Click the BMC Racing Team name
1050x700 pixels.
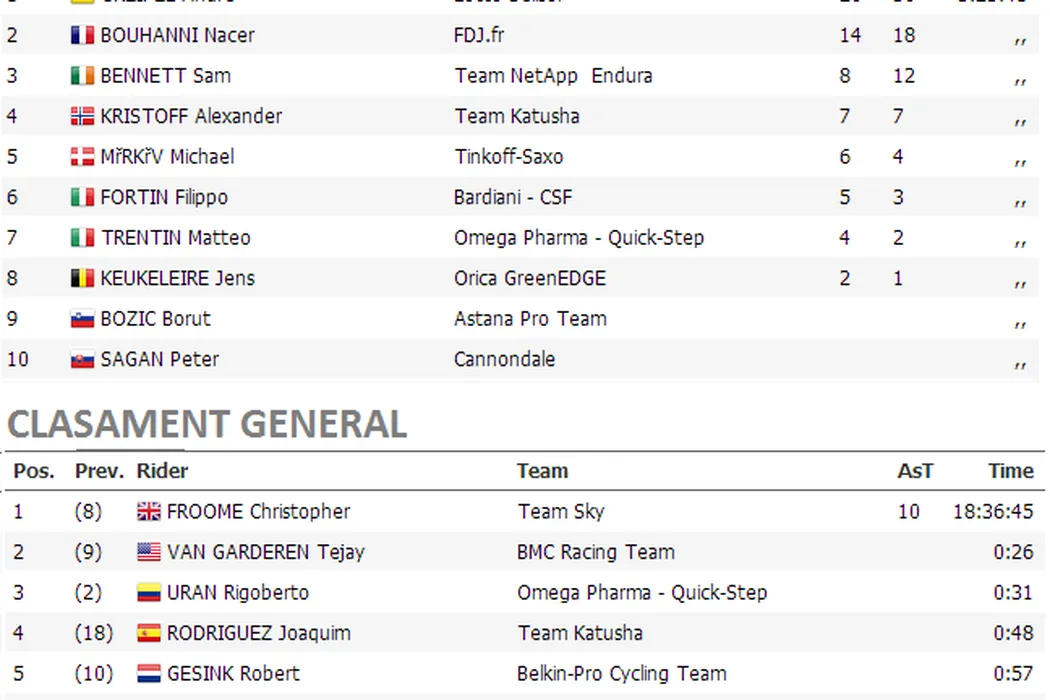[x=595, y=552]
